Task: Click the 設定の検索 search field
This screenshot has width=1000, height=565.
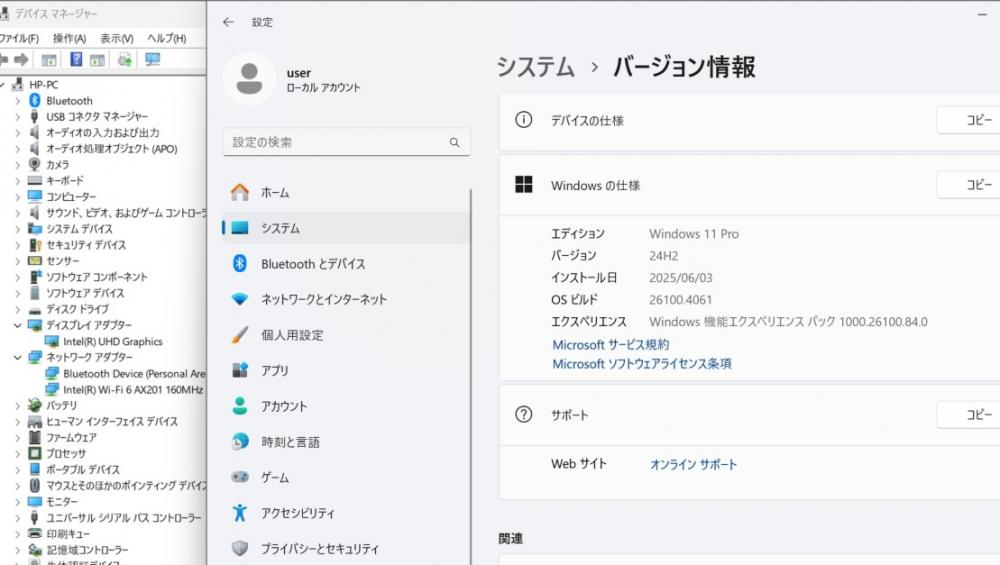Action: 346,142
